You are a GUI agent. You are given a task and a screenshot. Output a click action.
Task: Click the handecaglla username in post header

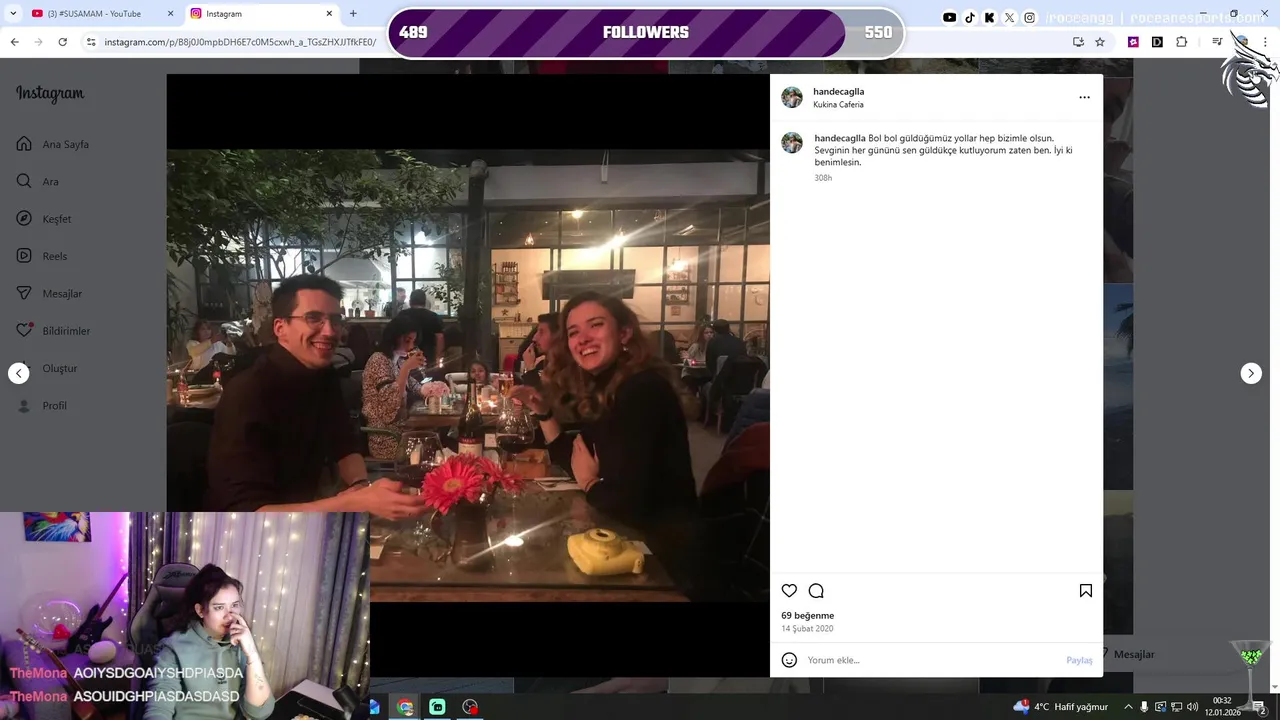(838, 91)
